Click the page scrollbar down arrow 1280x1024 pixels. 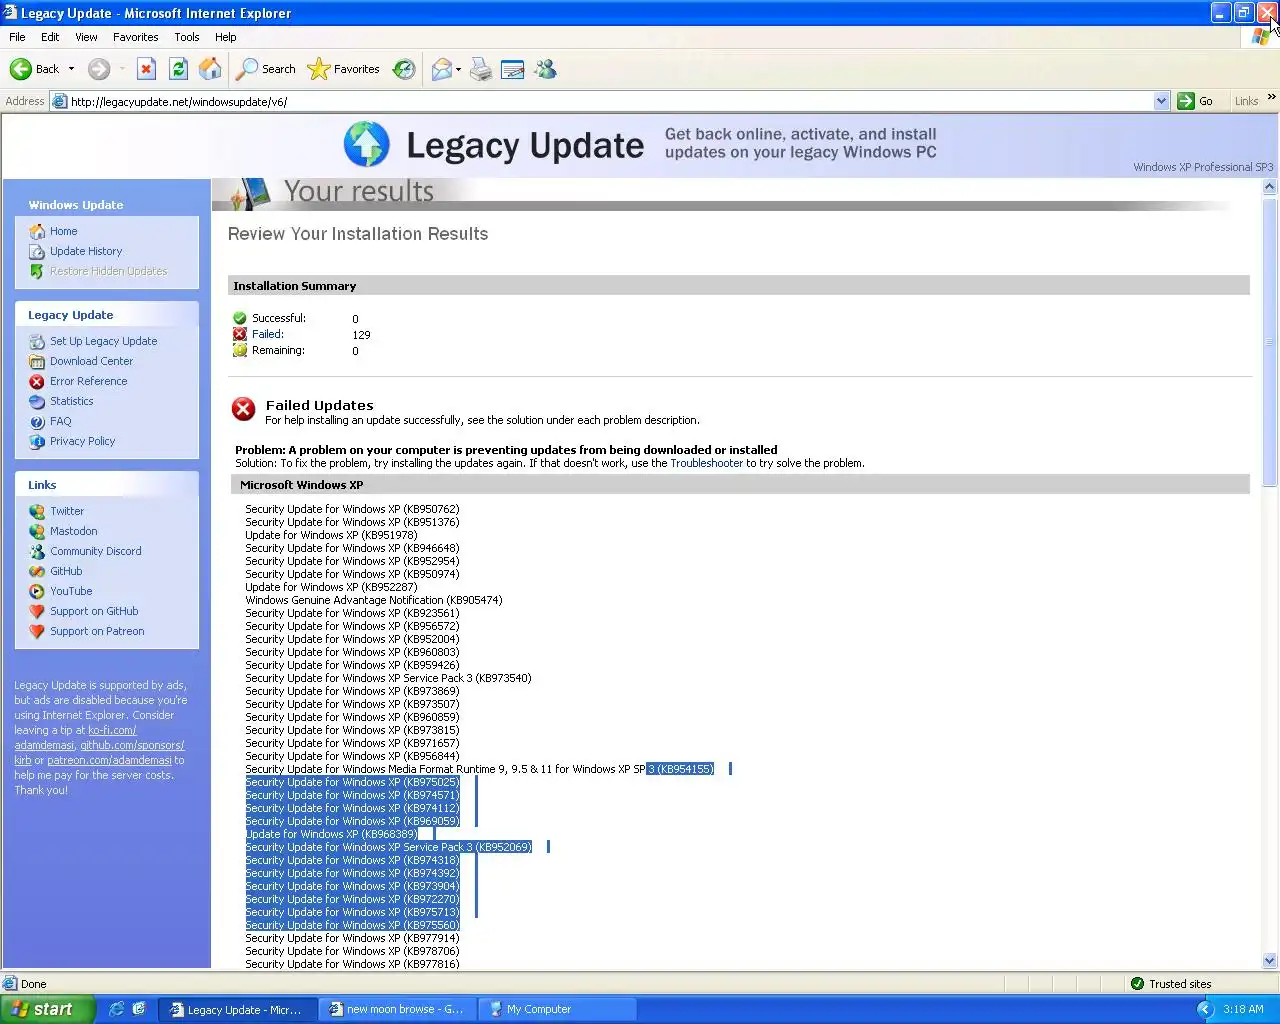point(1270,960)
